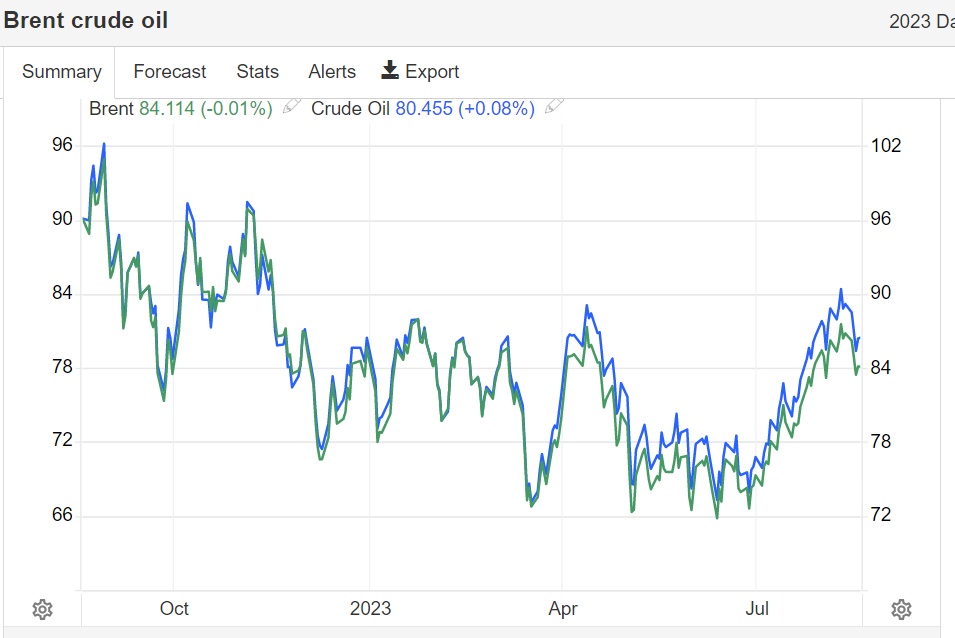Open the left chart settings gear
This screenshot has width=955, height=638.
pos(42,609)
